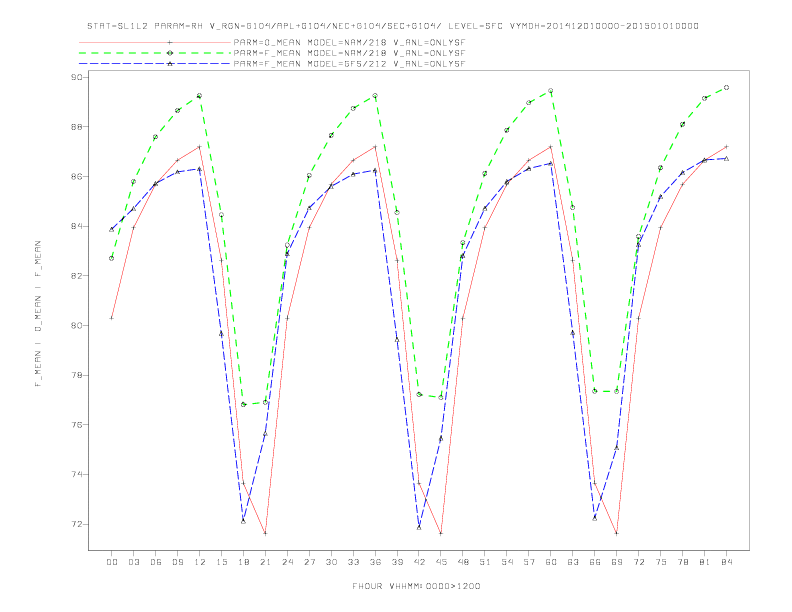Screen dimensions: 792x612
Task: Click the green dashed line sample in legend
Action: pyautogui.click(x=155, y=53)
